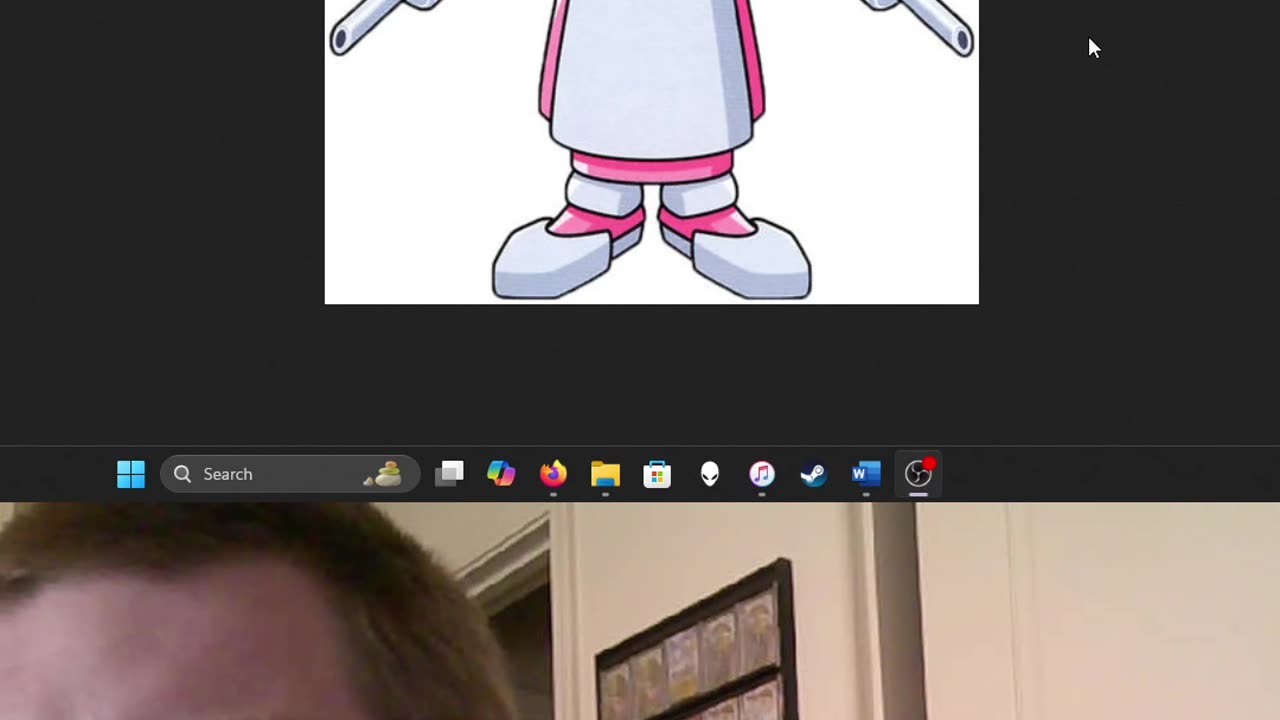Open Microsoft Store from the taskbar
The width and height of the screenshot is (1280, 720).
(x=657, y=474)
